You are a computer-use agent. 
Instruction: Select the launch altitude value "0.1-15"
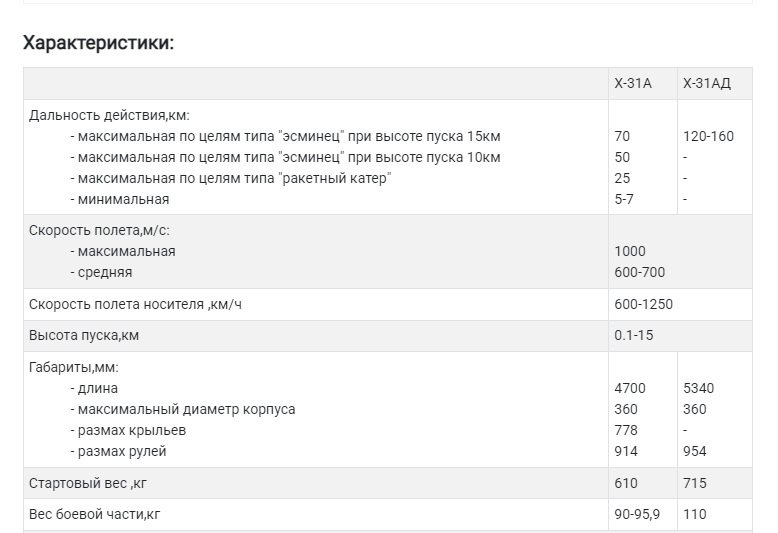[x=633, y=335]
